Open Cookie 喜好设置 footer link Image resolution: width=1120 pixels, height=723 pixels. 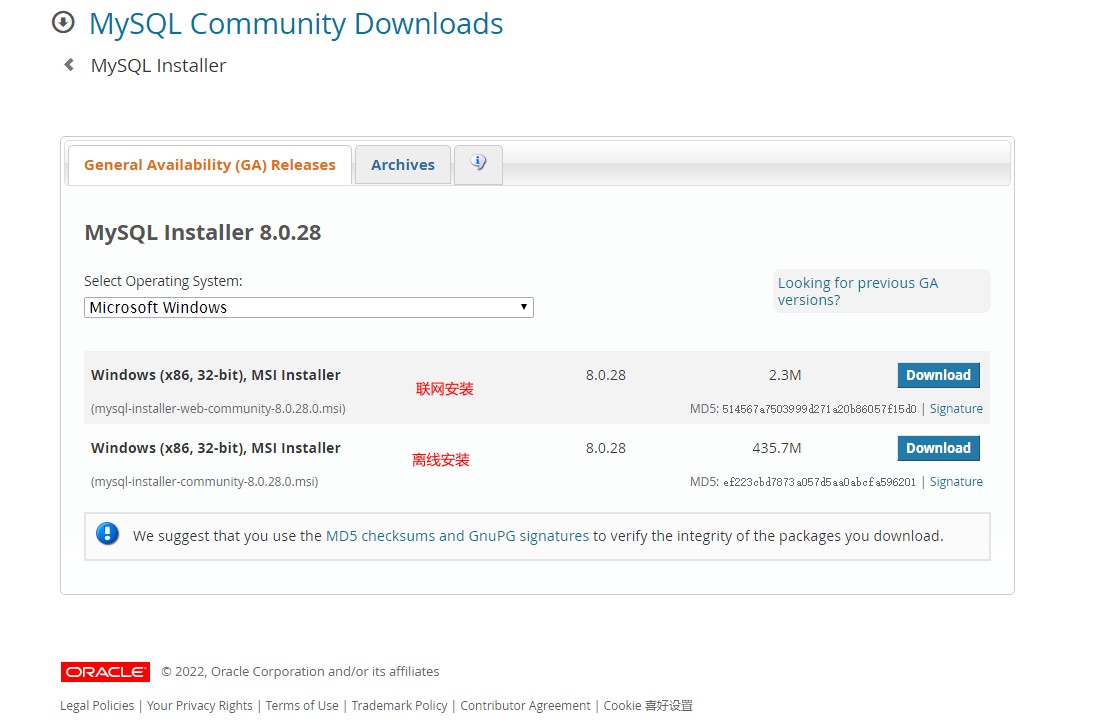[x=648, y=706]
